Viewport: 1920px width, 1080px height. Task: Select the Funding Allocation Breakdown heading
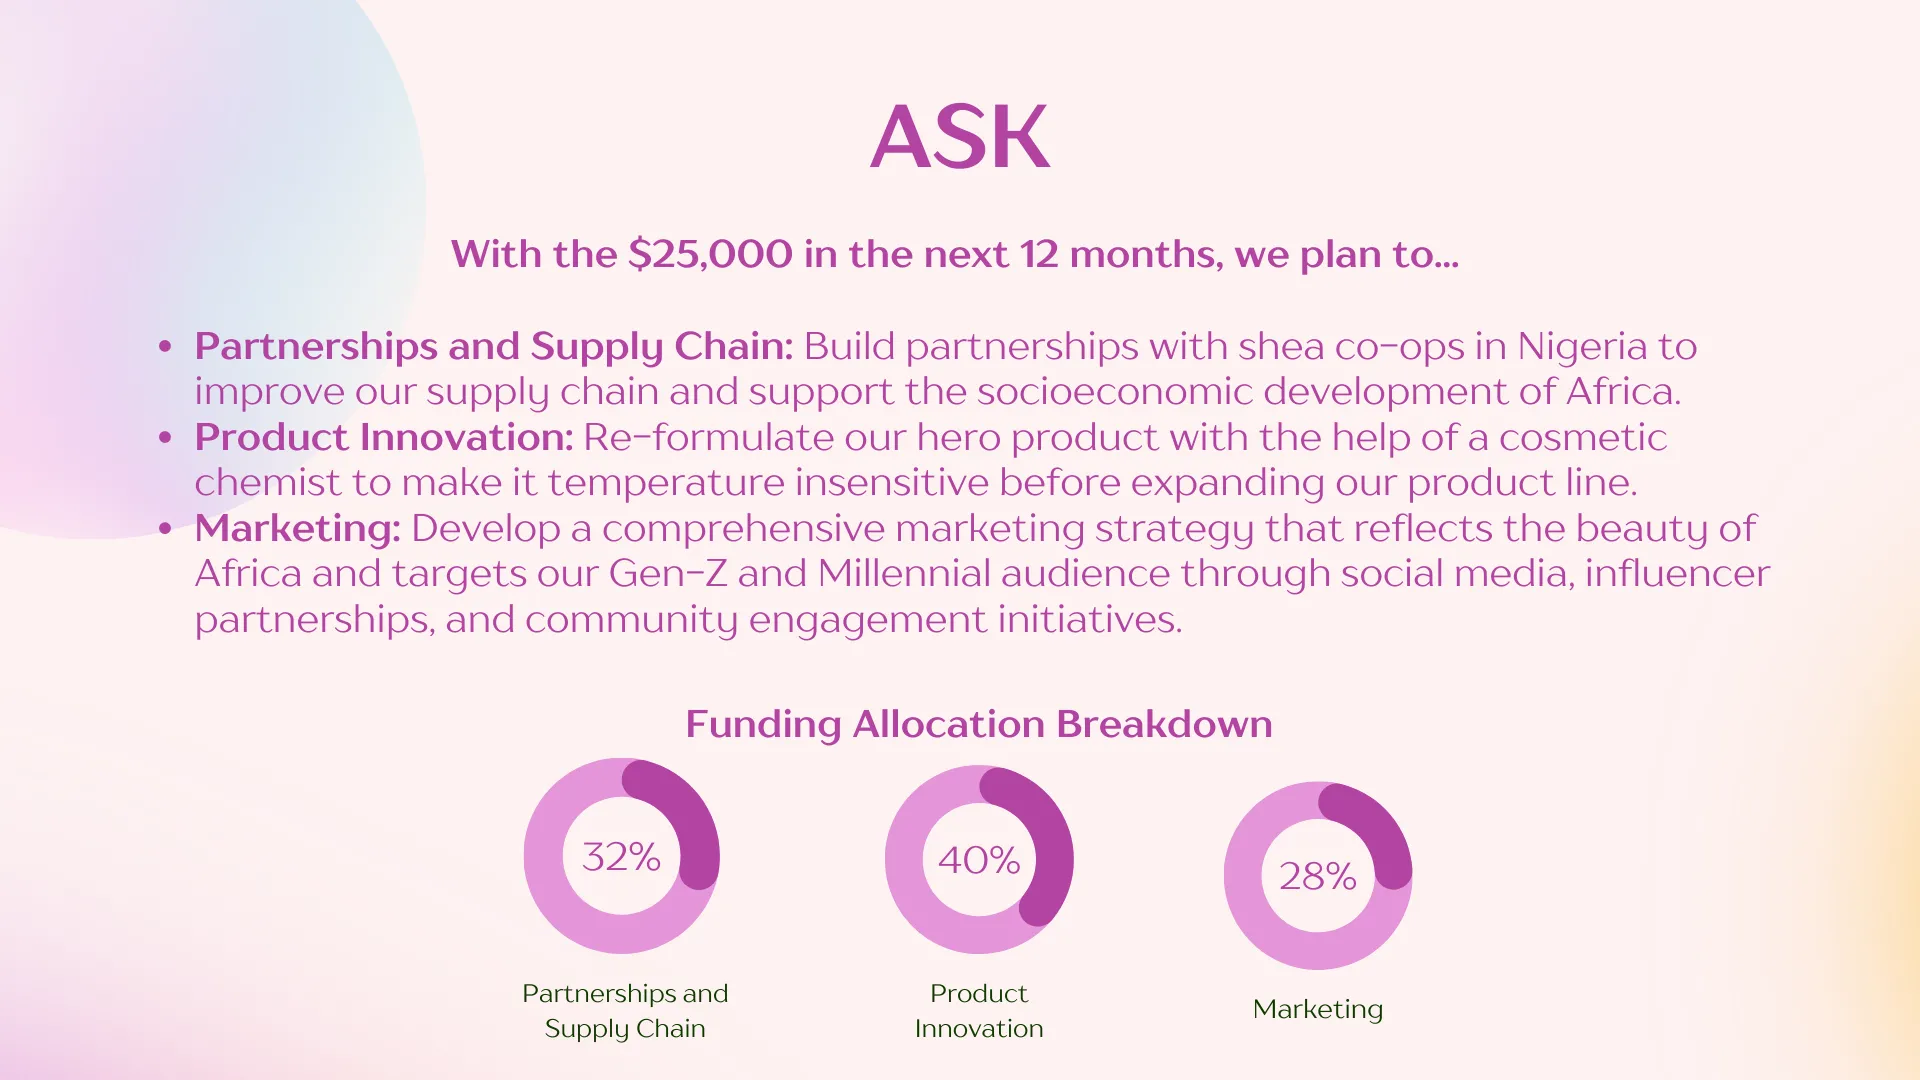[x=979, y=723]
